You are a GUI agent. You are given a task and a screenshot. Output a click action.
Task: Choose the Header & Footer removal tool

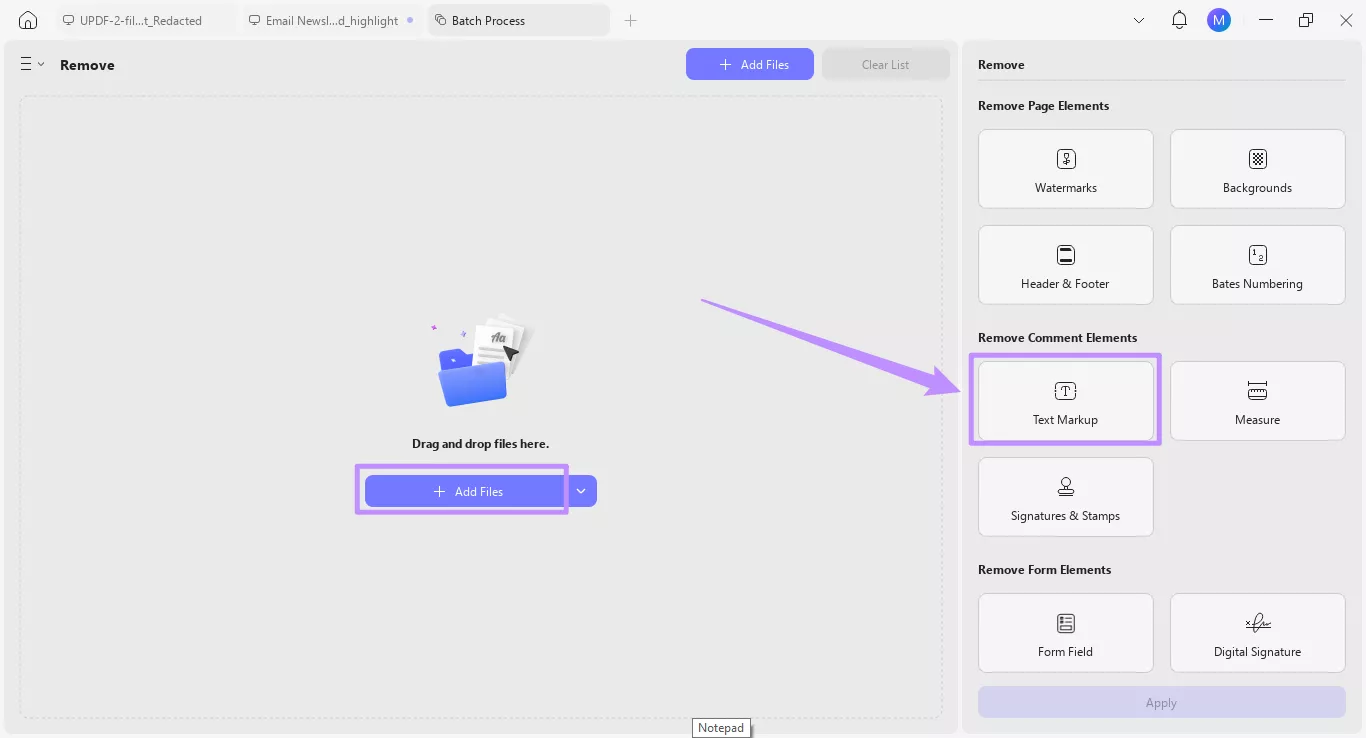click(1065, 264)
